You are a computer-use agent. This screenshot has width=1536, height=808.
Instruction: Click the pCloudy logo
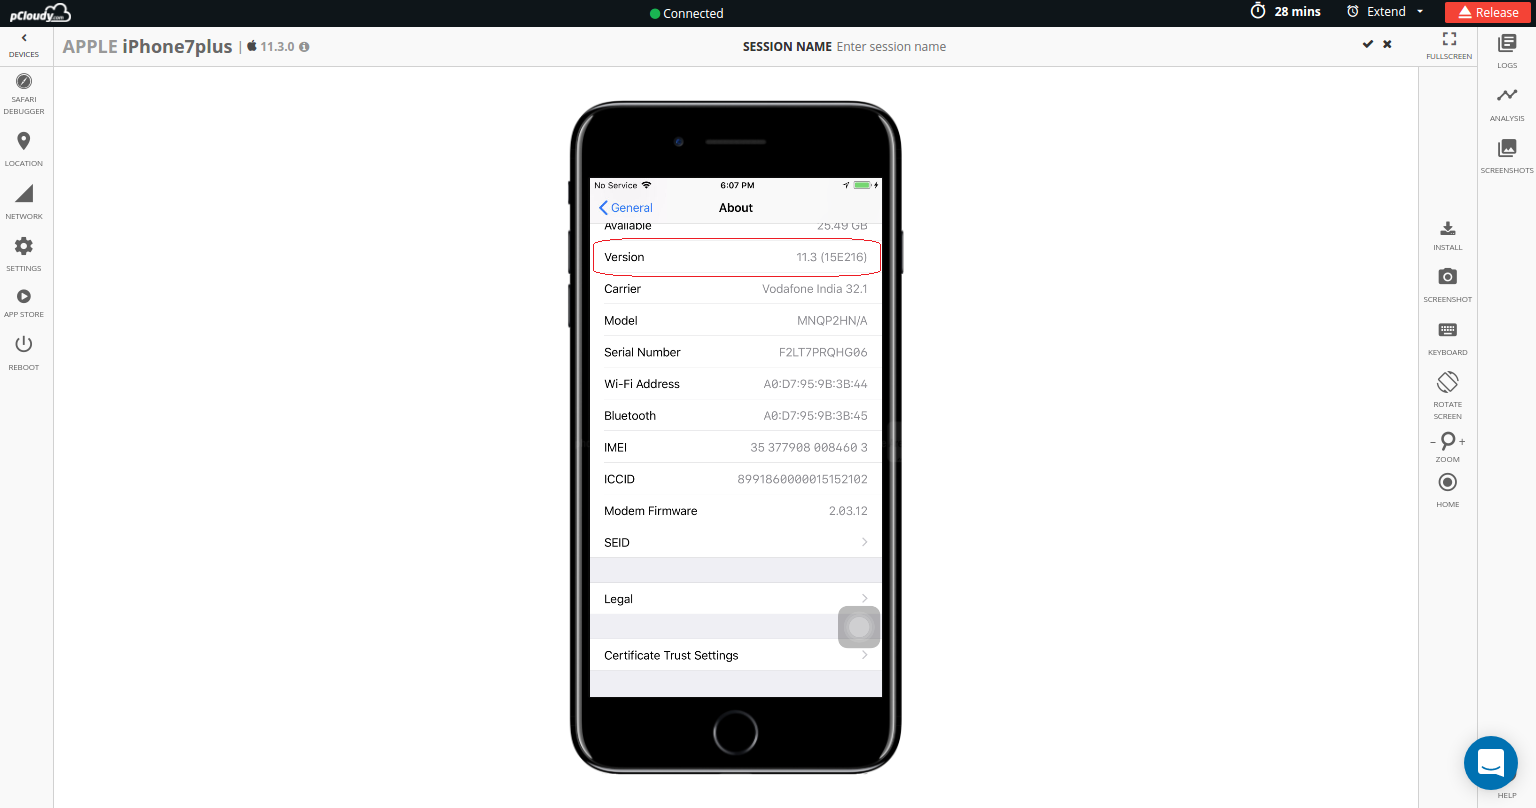click(40, 13)
